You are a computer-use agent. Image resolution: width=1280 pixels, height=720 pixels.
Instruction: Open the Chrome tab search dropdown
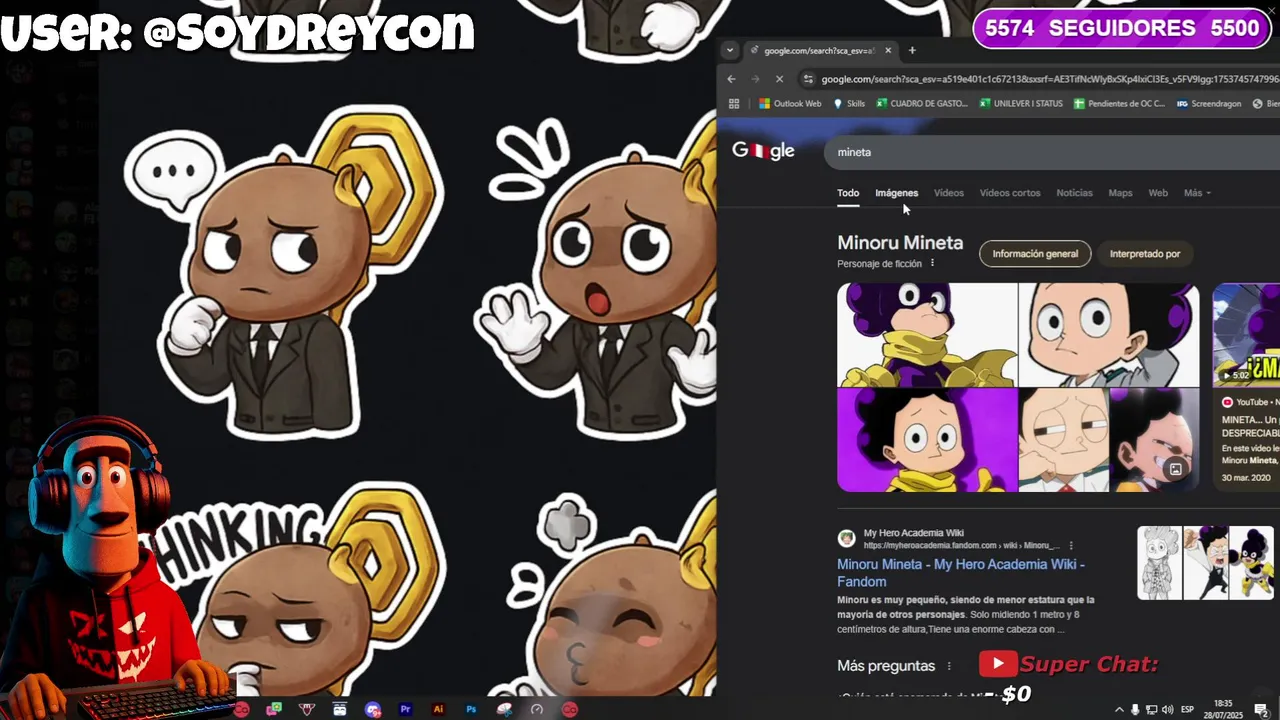pyautogui.click(x=730, y=50)
